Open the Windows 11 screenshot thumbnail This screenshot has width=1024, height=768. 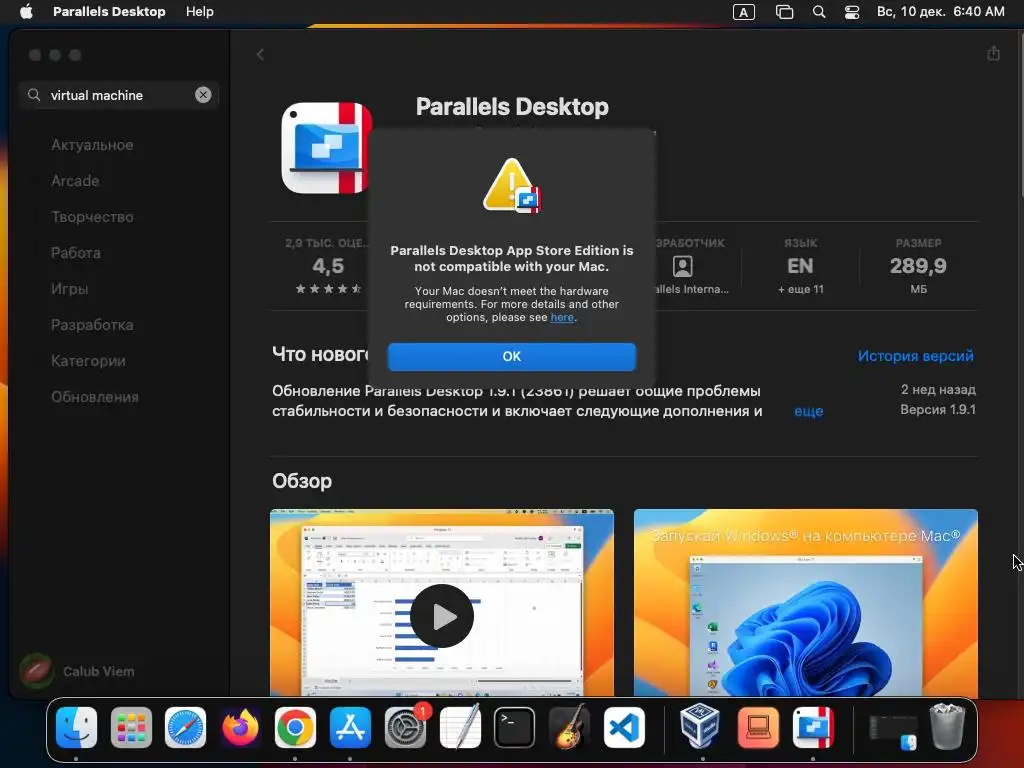[x=805, y=602]
